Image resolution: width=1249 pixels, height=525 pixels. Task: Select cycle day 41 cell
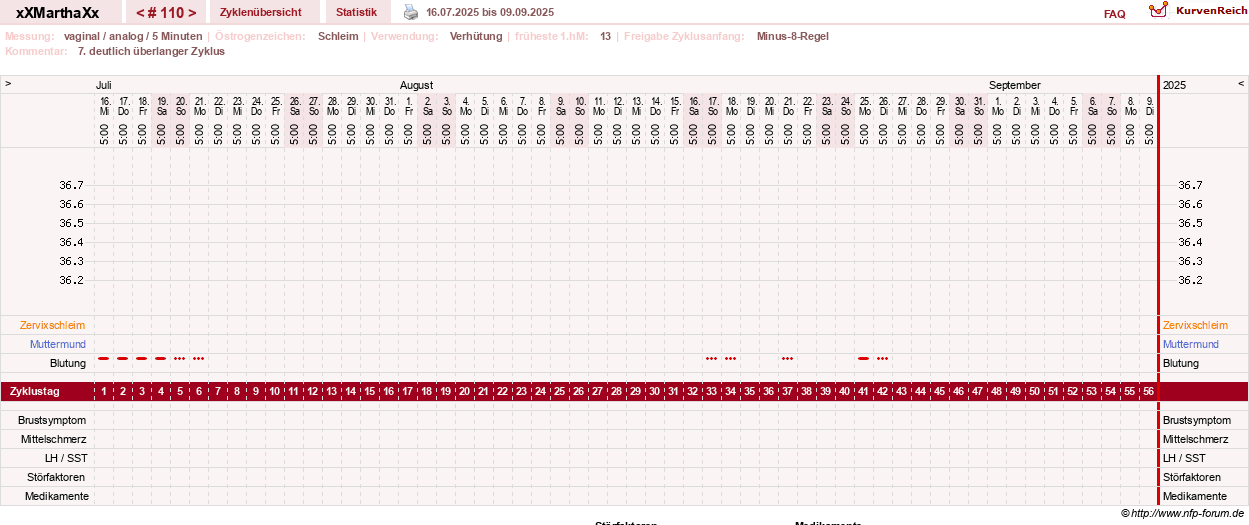point(863,391)
